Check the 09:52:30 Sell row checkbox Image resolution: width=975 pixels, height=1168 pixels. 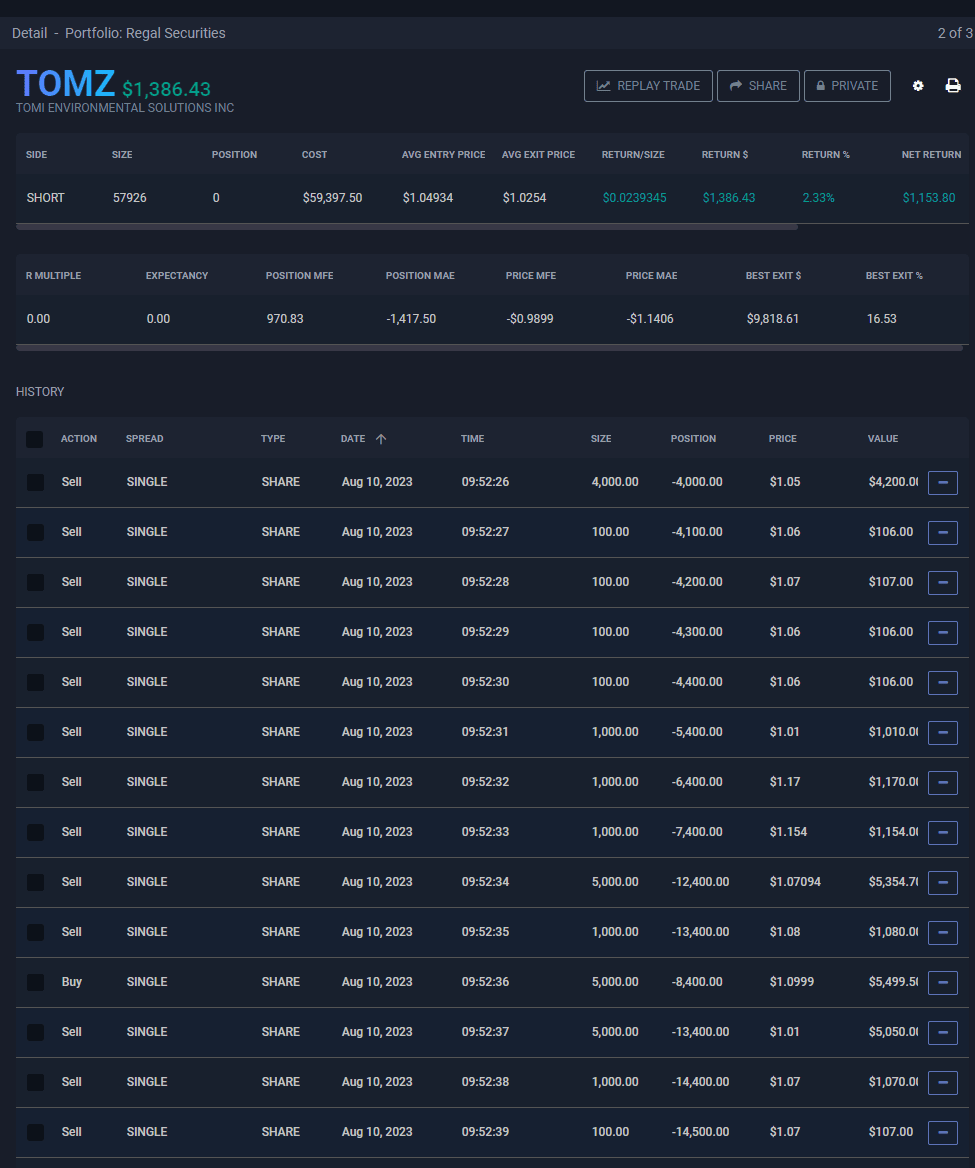(35, 682)
